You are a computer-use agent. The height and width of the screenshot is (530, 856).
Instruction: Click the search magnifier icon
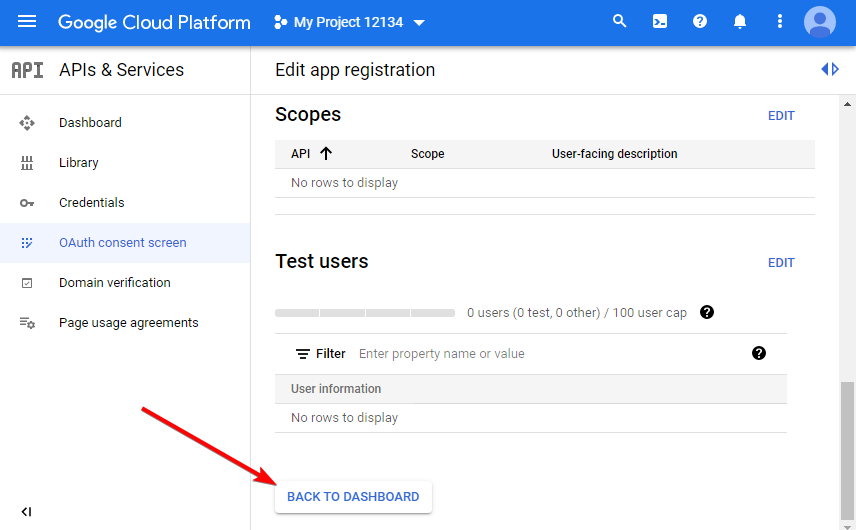coord(620,22)
